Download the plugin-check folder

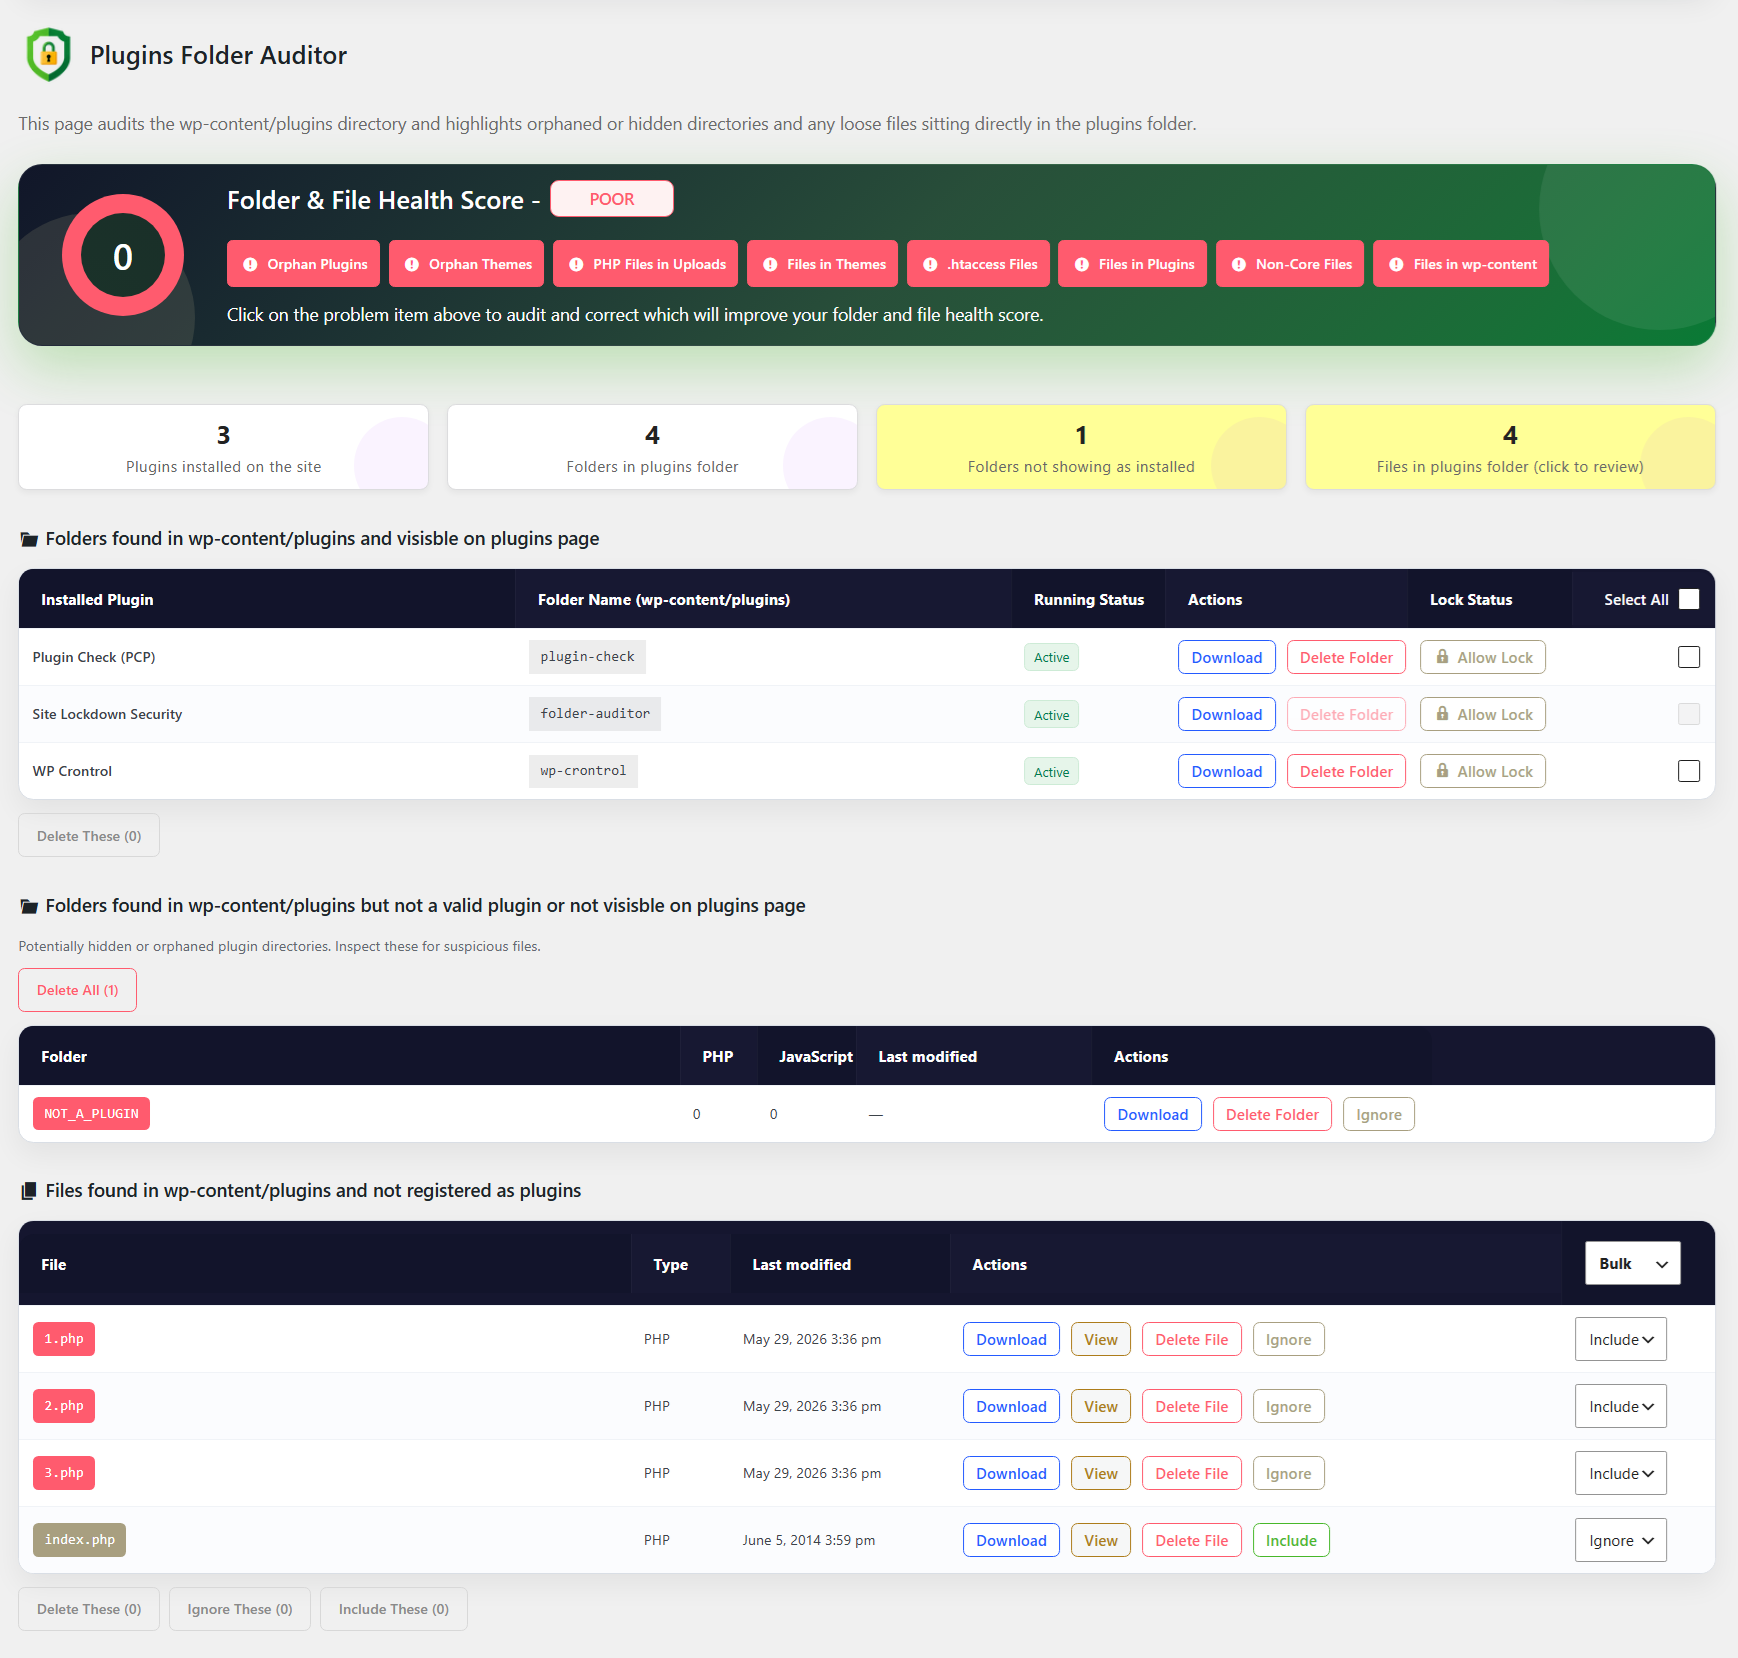tap(1227, 657)
